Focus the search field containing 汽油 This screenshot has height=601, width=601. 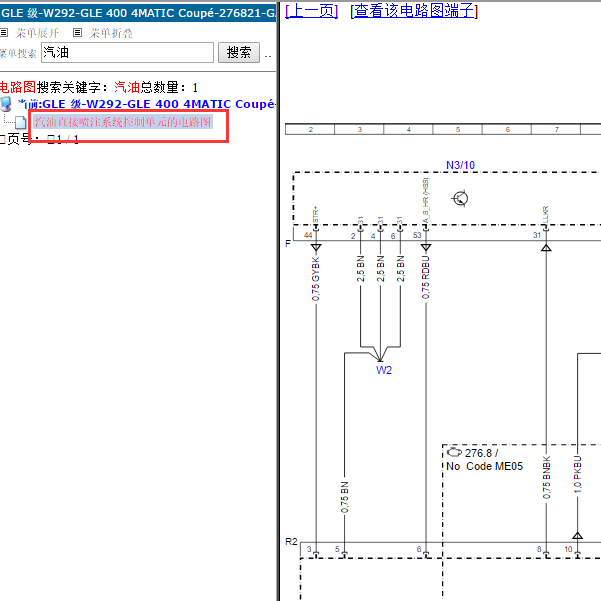coord(127,53)
